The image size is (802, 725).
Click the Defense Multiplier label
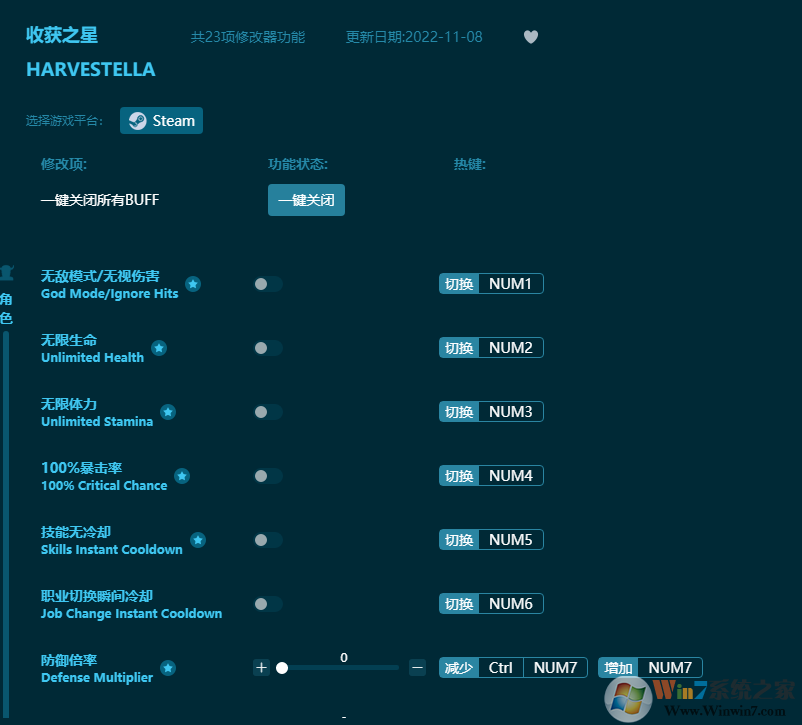pos(97,677)
